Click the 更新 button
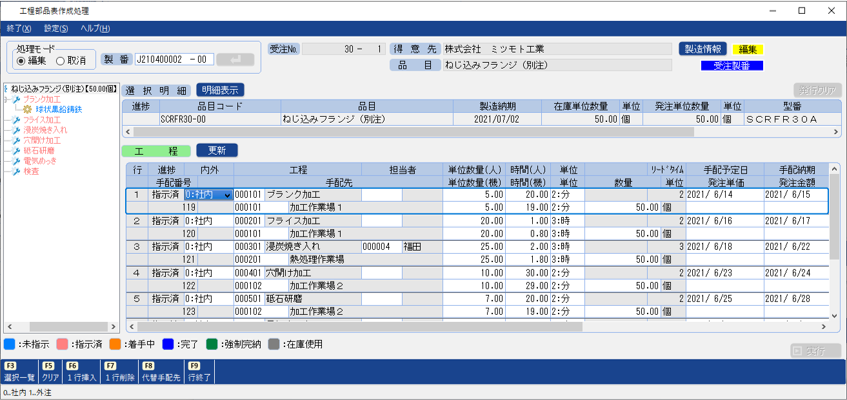847x400 pixels. pyautogui.click(x=217, y=151)
